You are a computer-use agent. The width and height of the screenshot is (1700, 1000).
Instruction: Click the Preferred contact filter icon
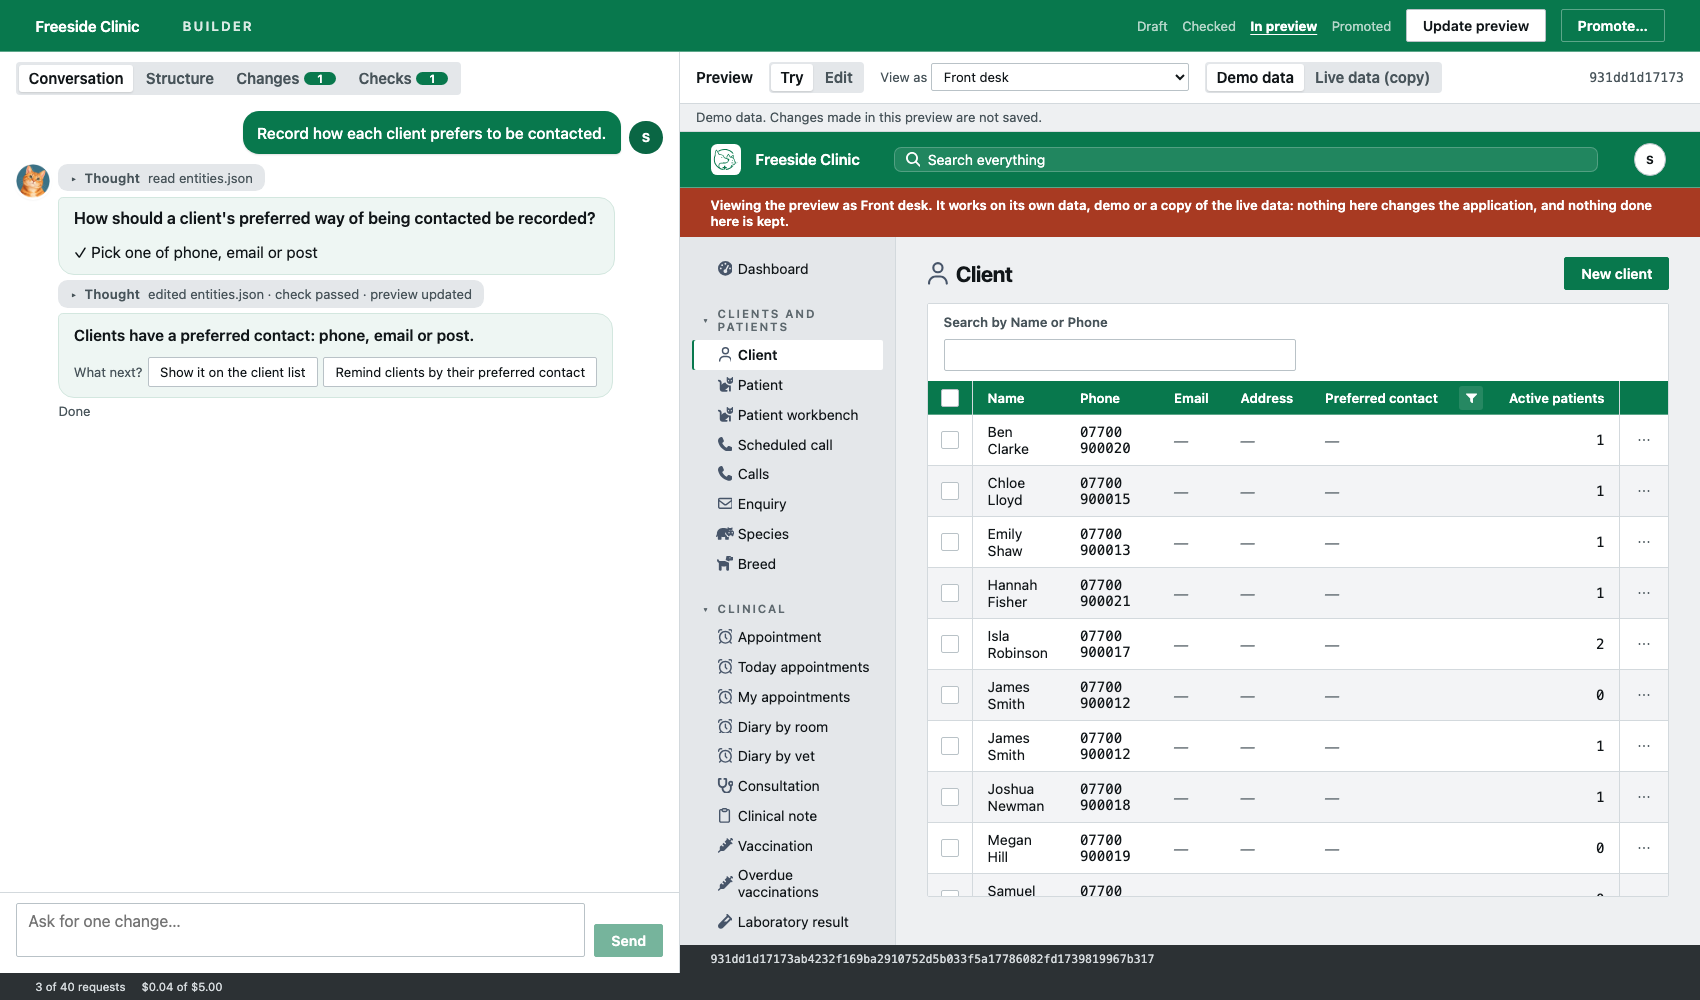click(x=1471, y=398)
